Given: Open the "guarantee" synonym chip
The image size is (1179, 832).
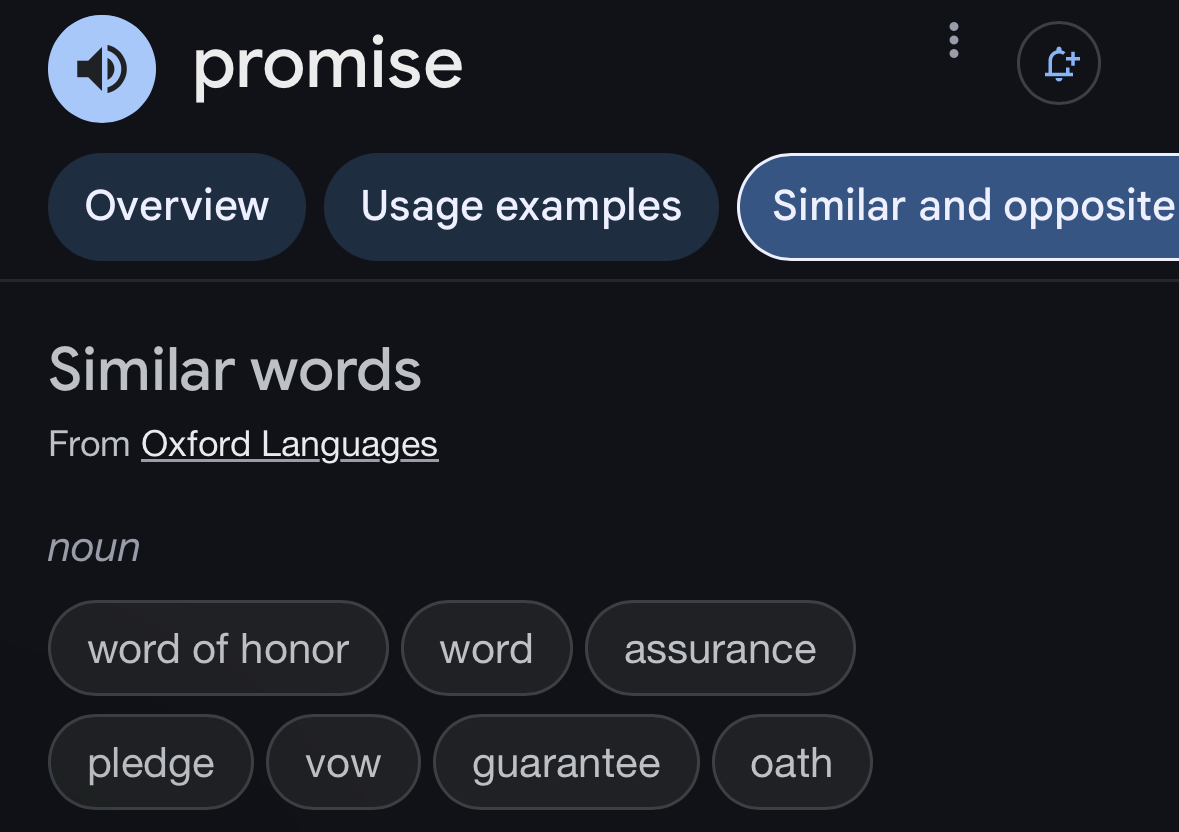Looking at the screenshot, I should click(566, 762).
